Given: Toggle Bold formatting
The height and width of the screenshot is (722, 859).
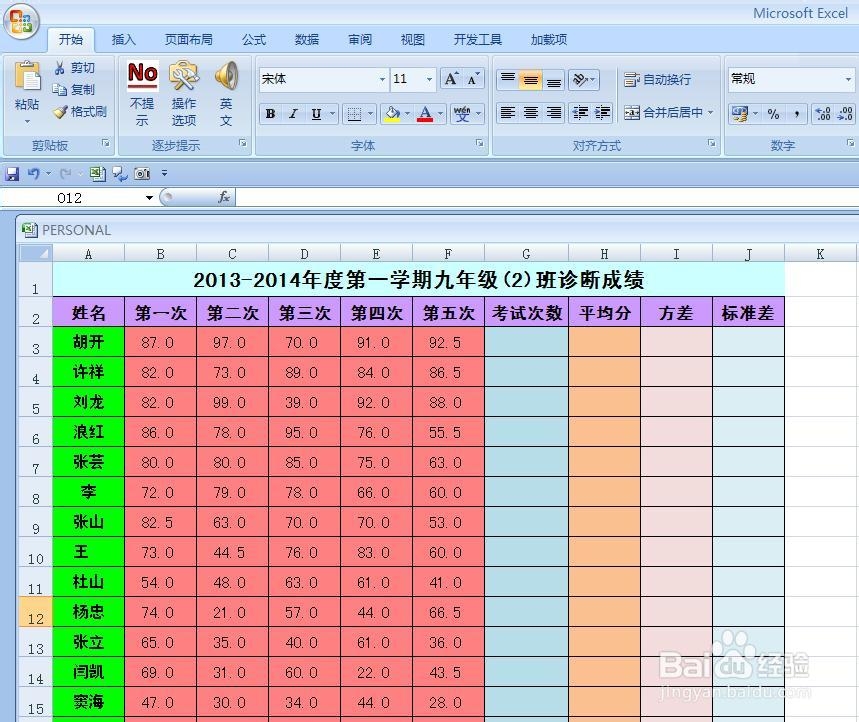Looking at the screenshot, I should [x=269, y=114].
